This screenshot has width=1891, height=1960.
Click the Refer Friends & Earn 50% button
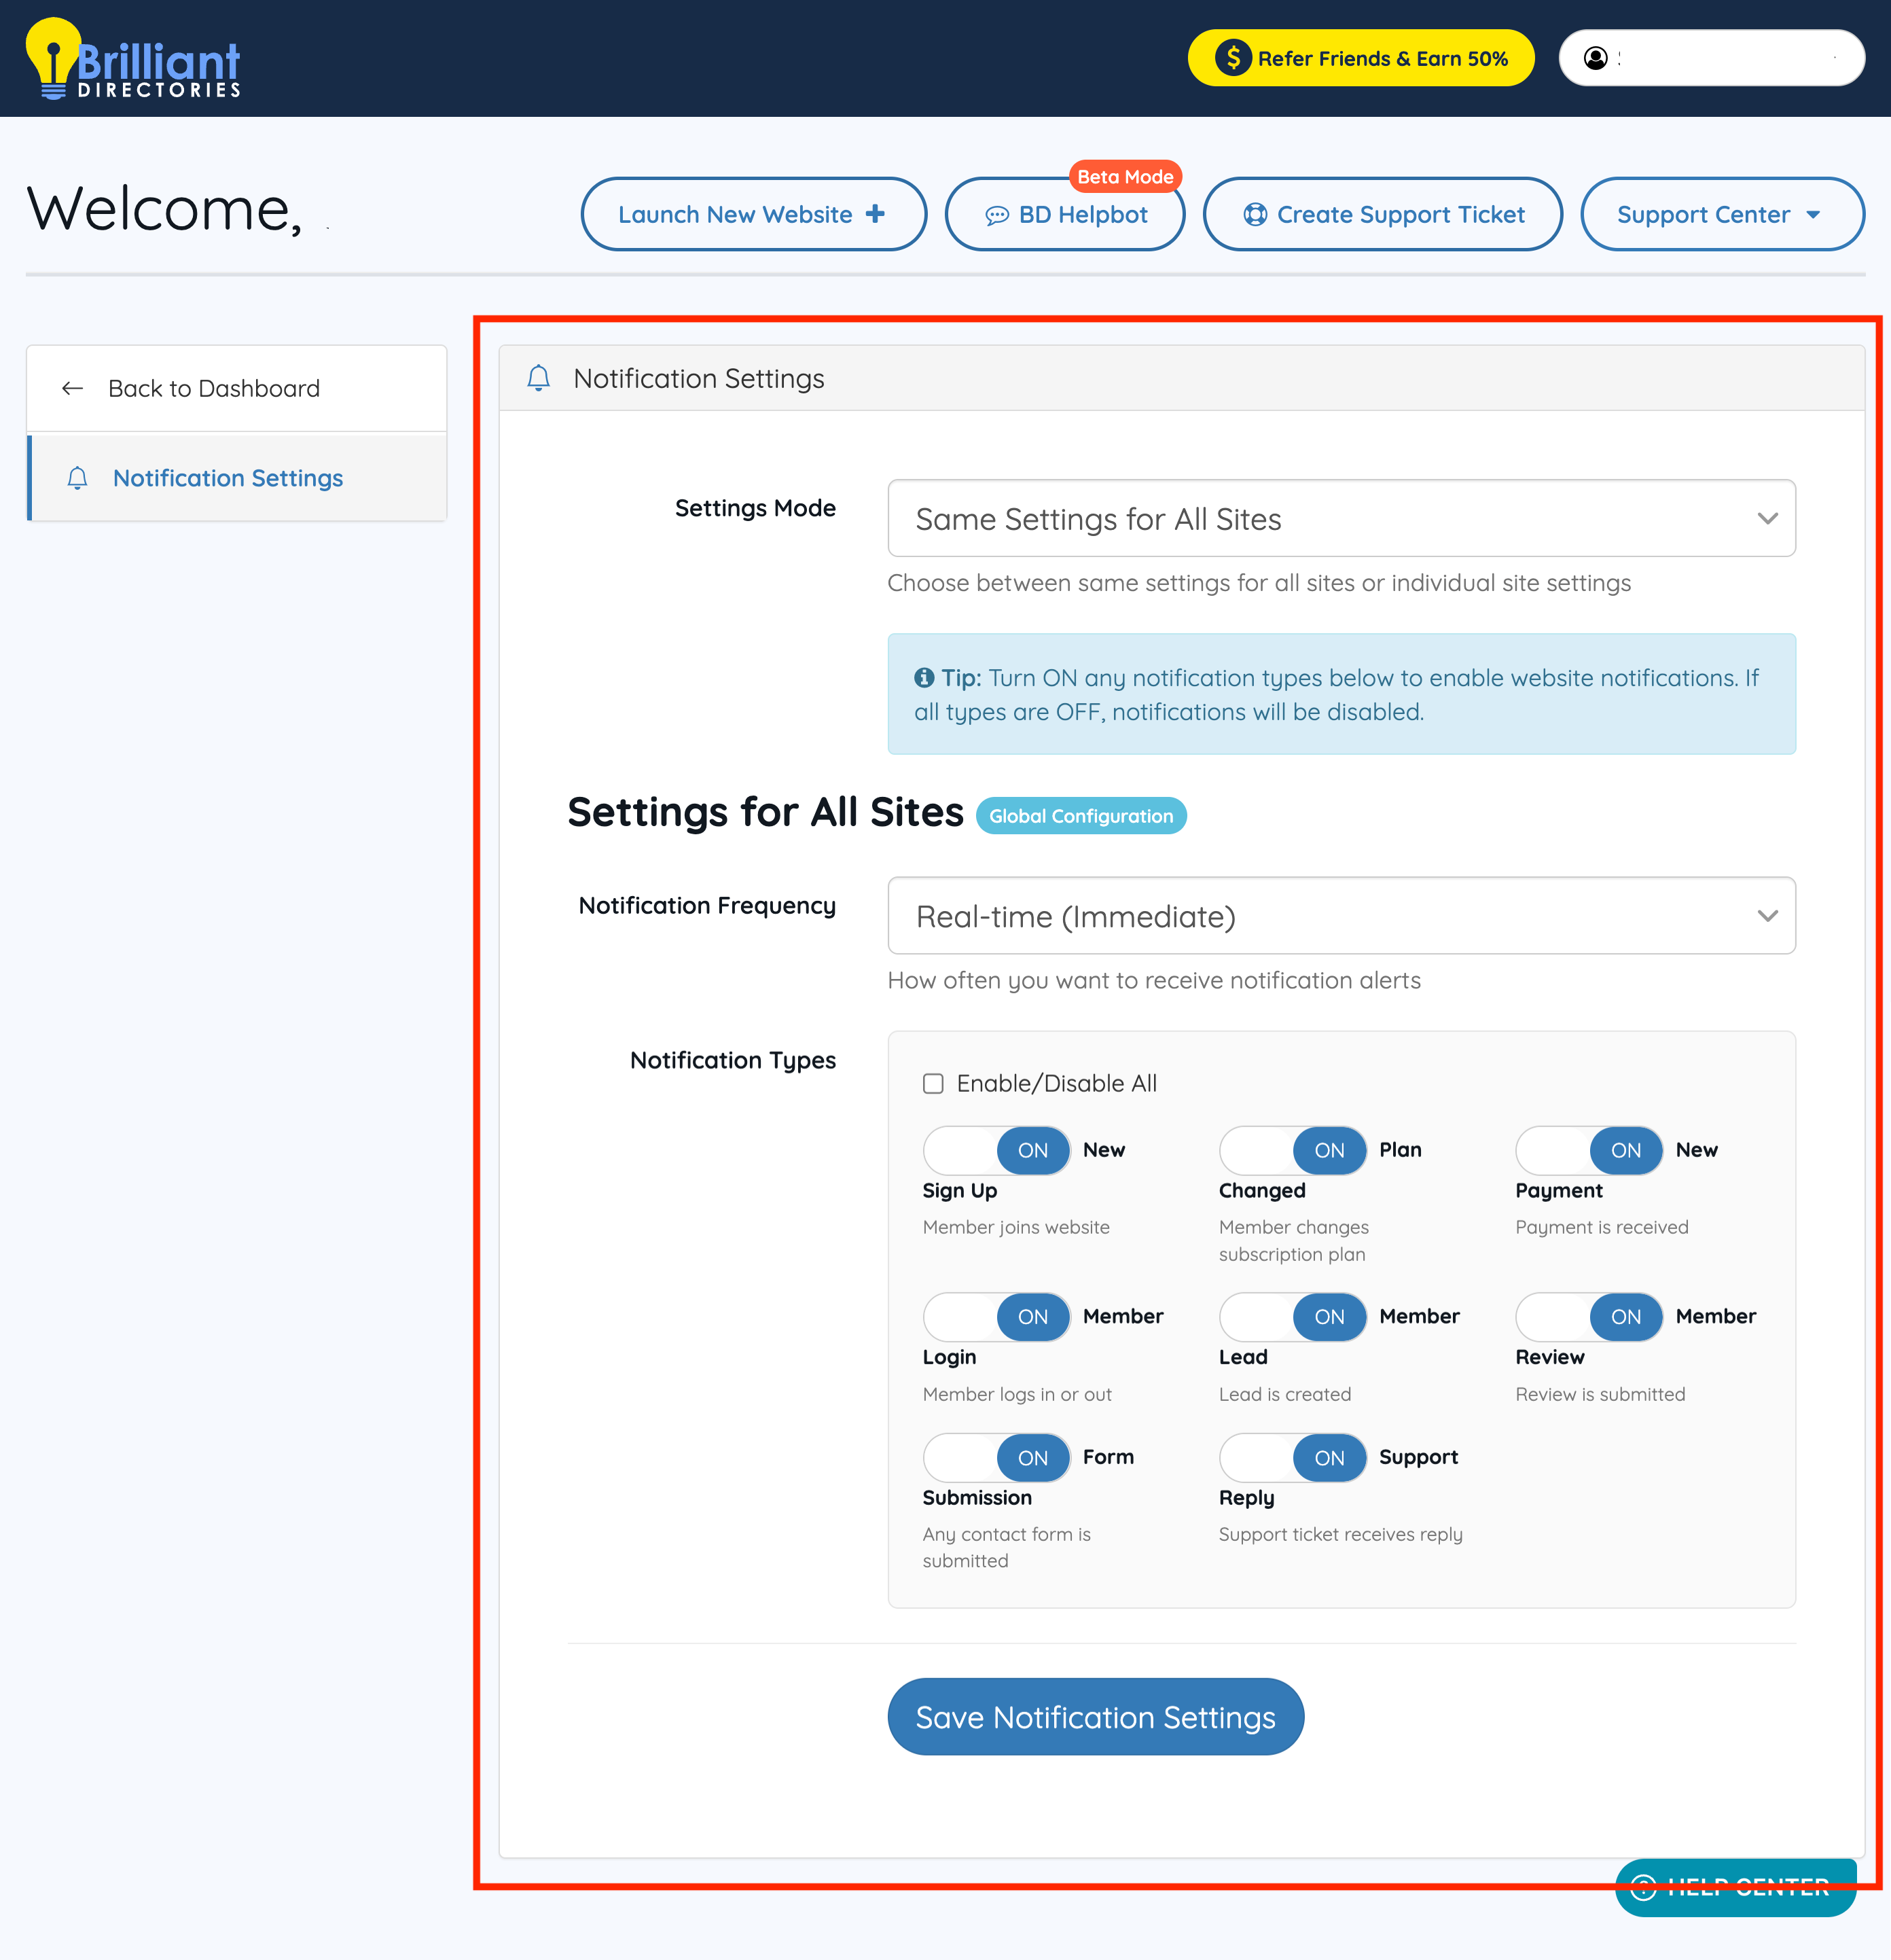pos(1360,58)
